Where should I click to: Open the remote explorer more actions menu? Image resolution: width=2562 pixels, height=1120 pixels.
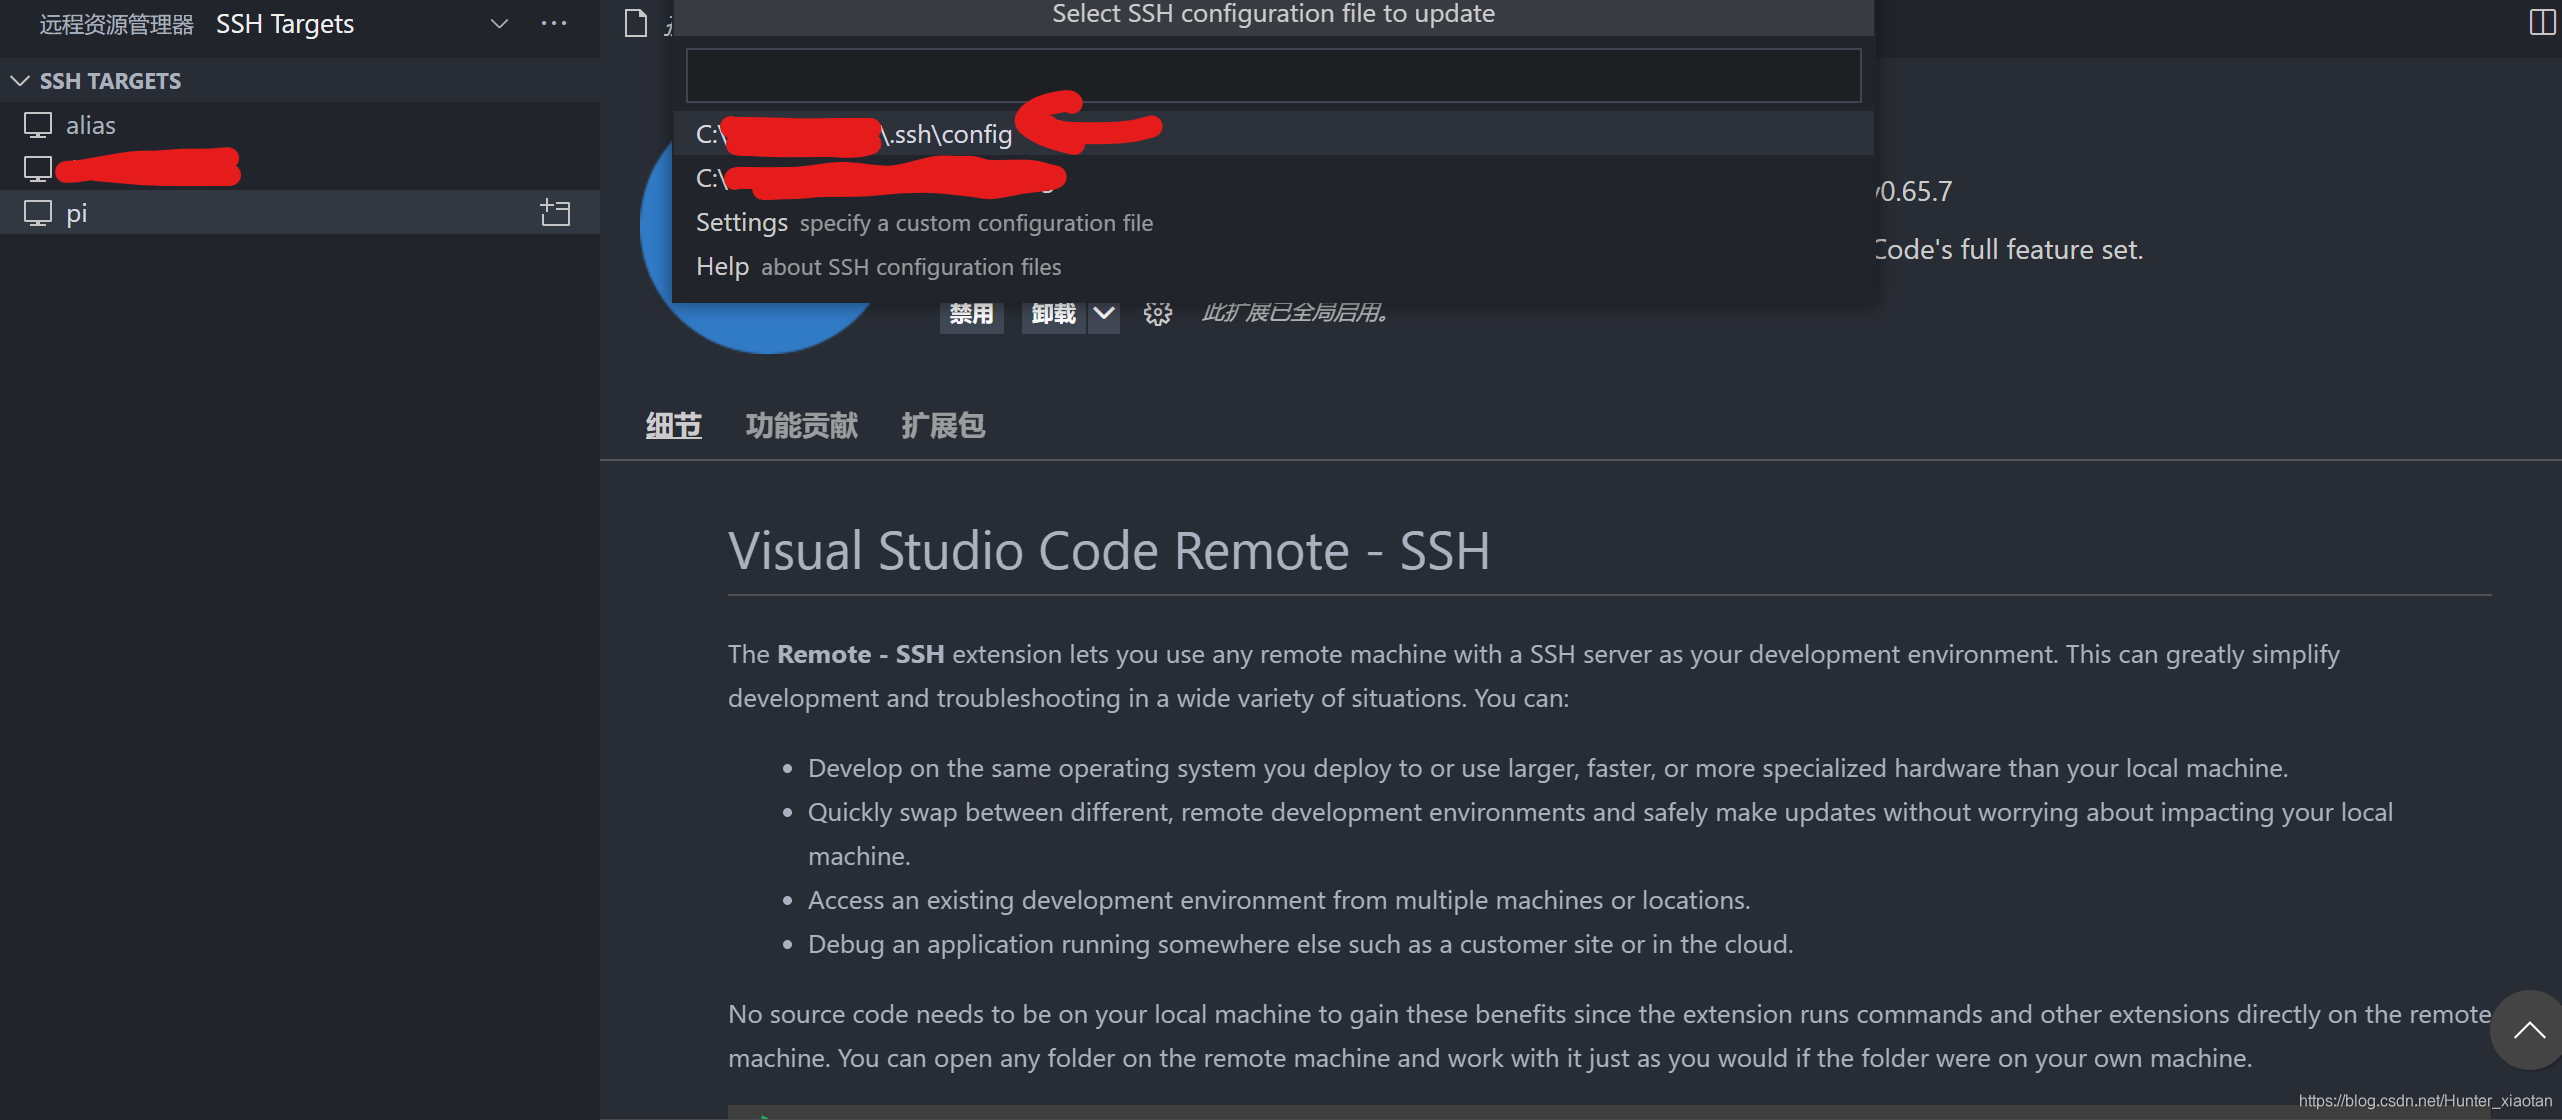click(x=553, y=24)
